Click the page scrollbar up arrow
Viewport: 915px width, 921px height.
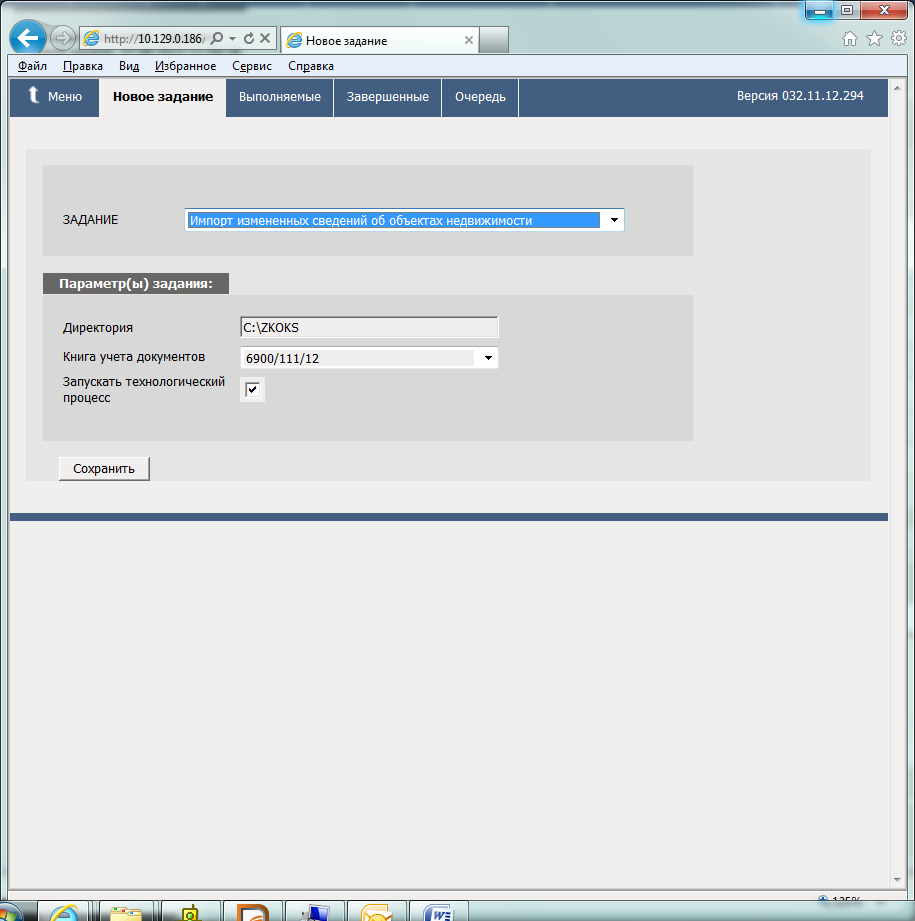[897, 88]
